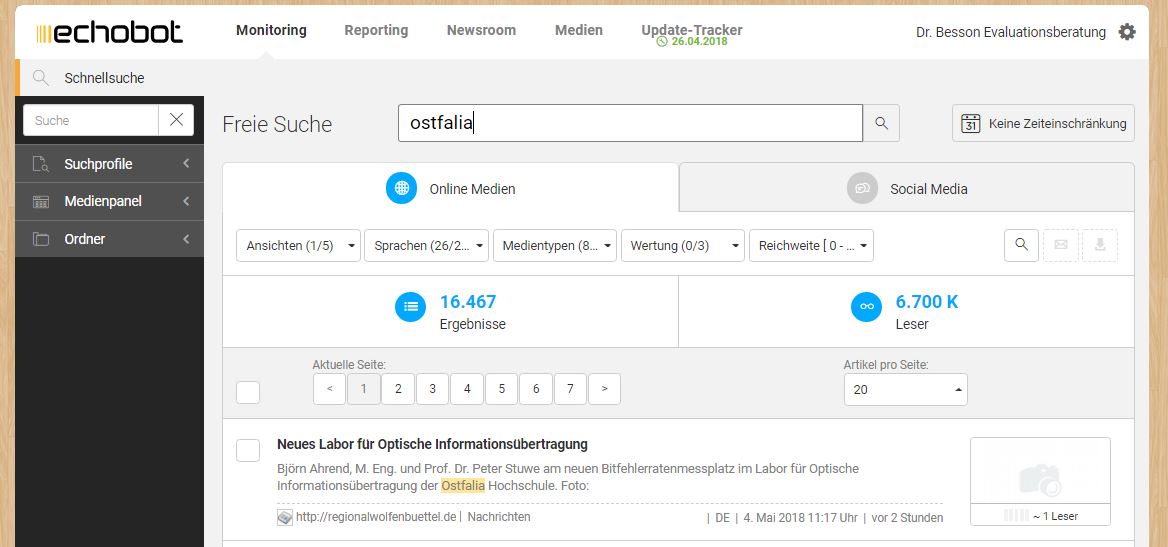Select the Online Medien tab
The width and height of the screenshot is (1168, 547).
click(451, 188)
